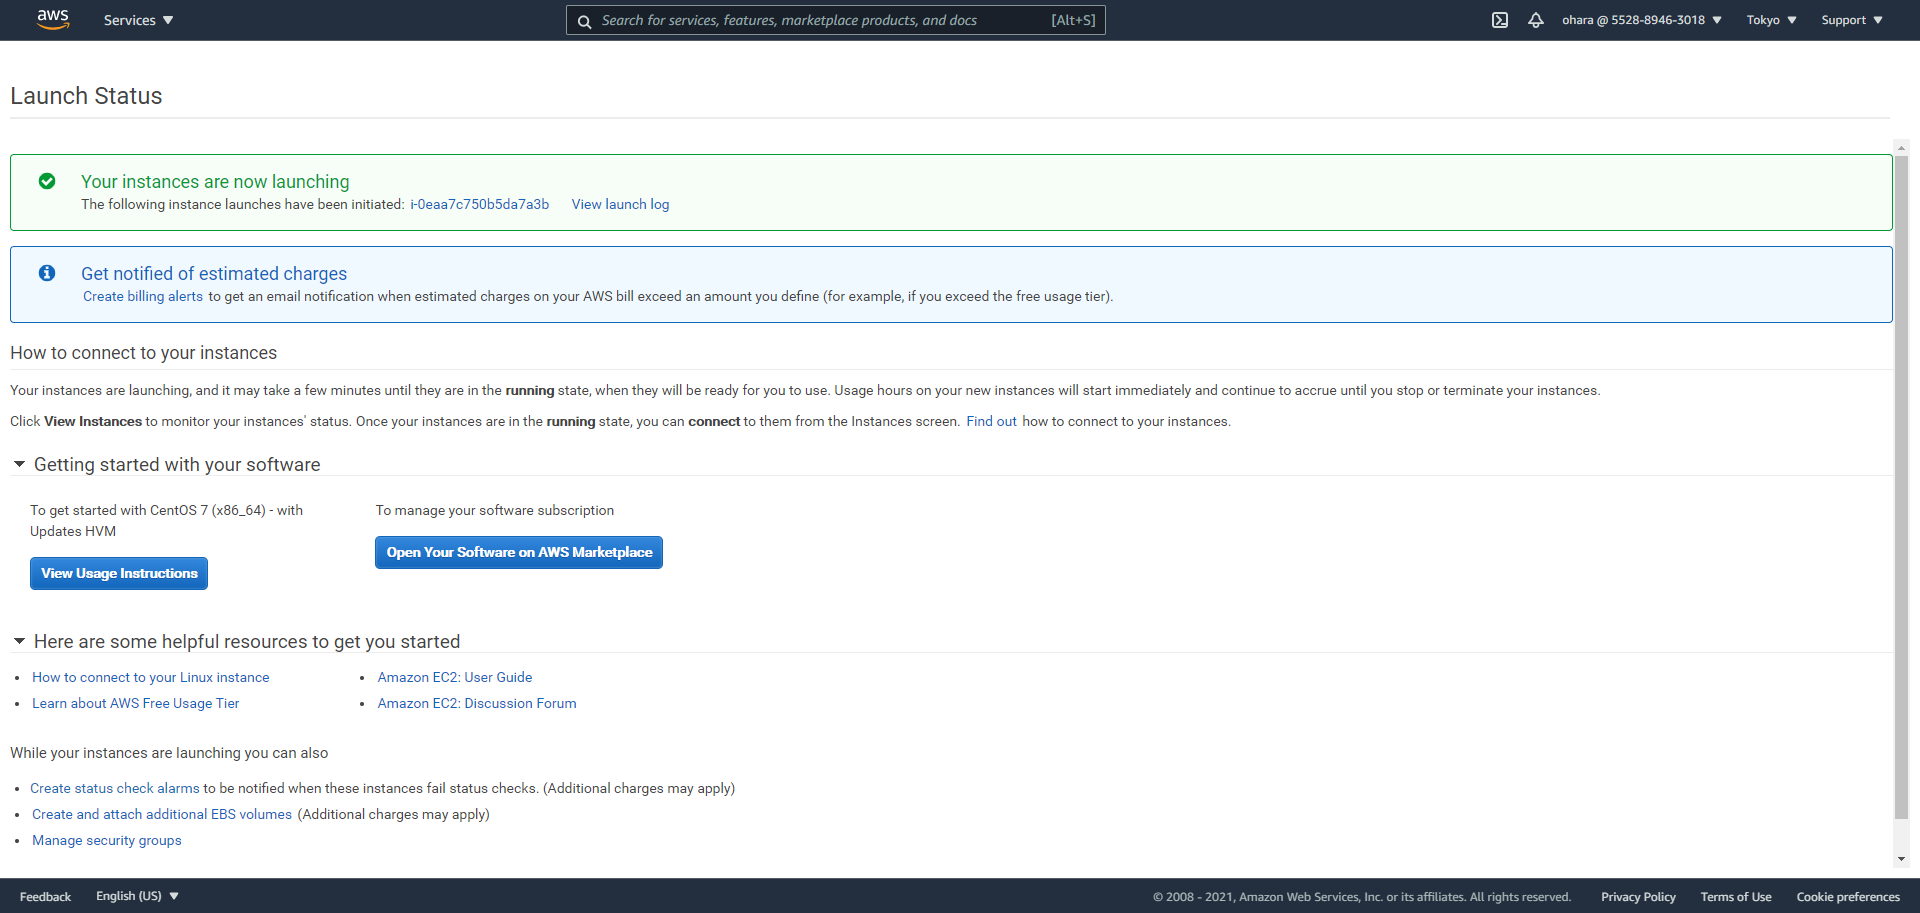Click Feedback in the footer

(x=45, y=897)
